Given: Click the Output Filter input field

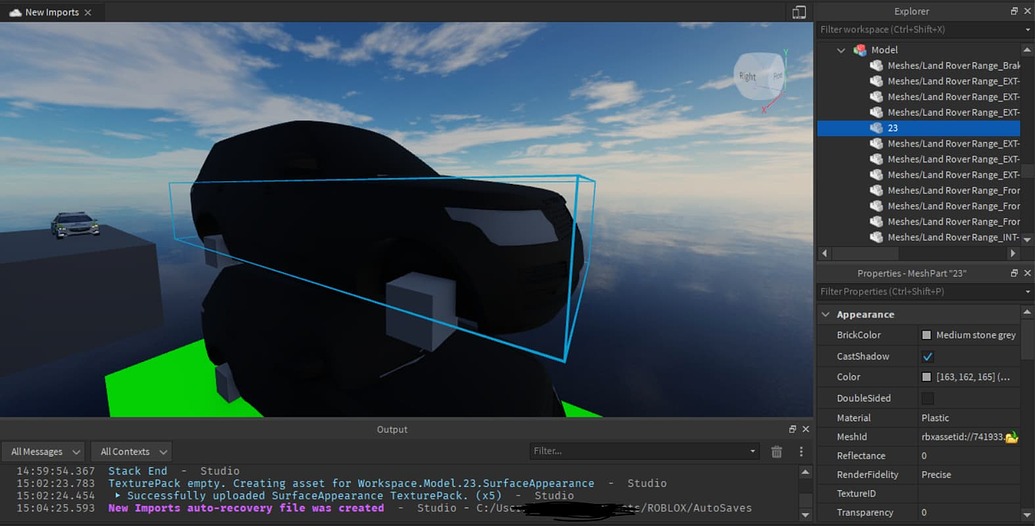Looking at the screenshot, I should pos(640,451).
